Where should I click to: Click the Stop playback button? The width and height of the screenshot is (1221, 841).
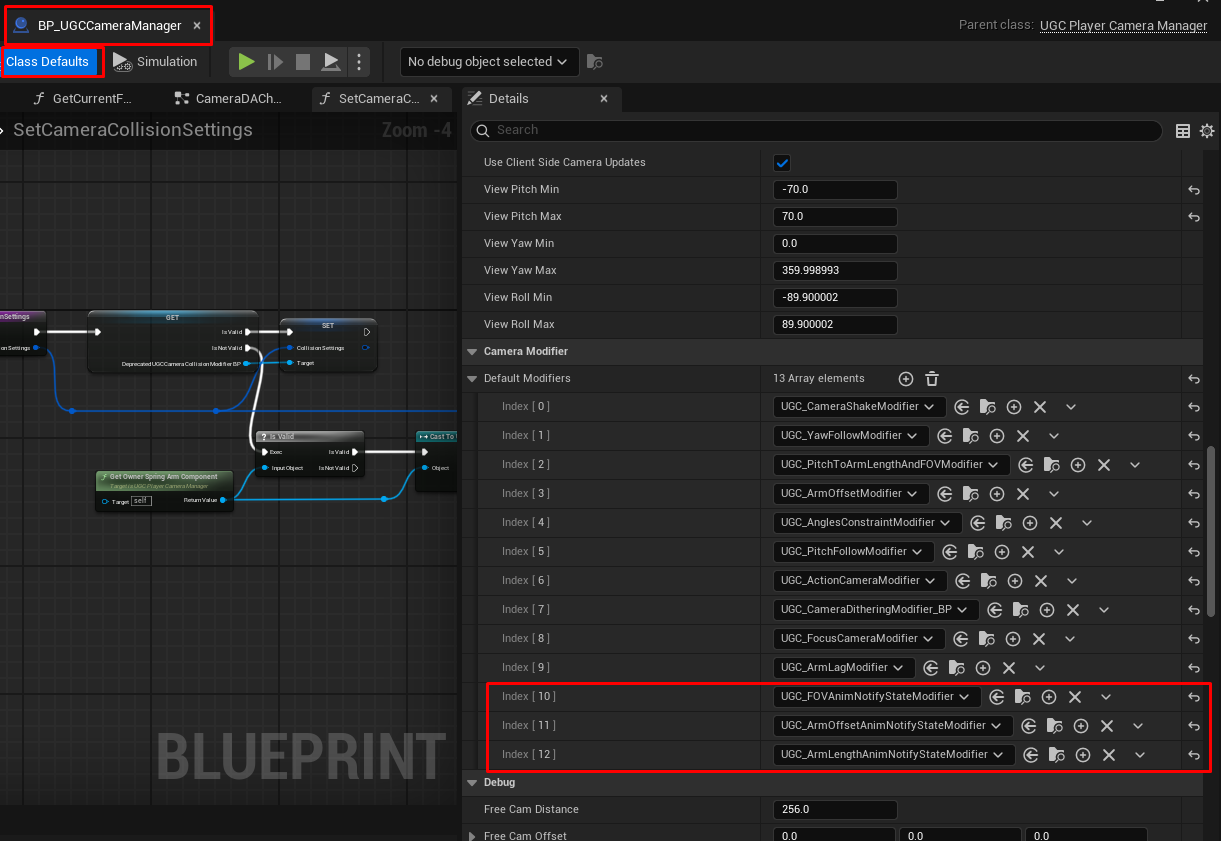point(303,62)
